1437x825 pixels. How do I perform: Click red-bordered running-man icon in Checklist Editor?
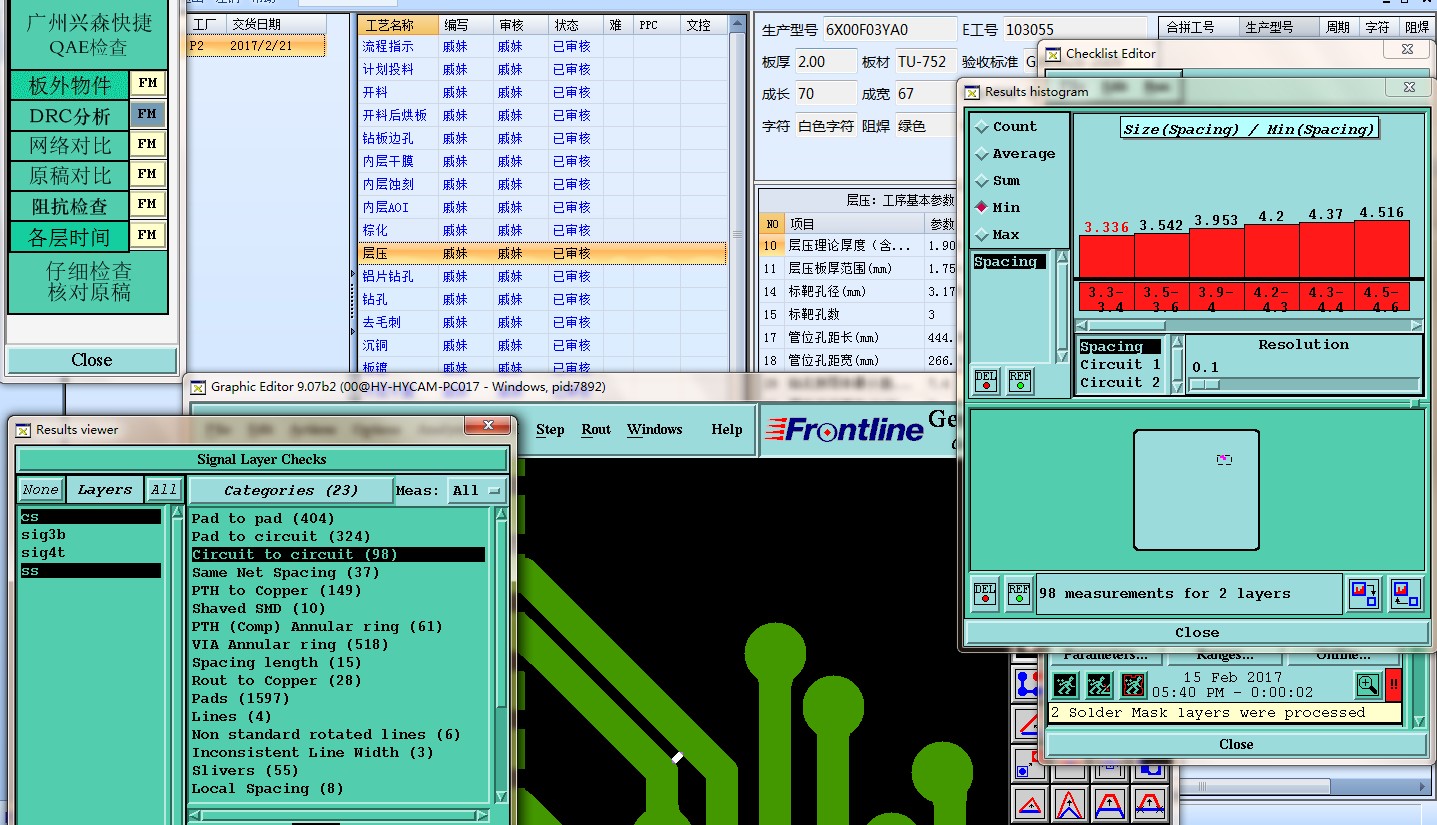point(1133,685)
